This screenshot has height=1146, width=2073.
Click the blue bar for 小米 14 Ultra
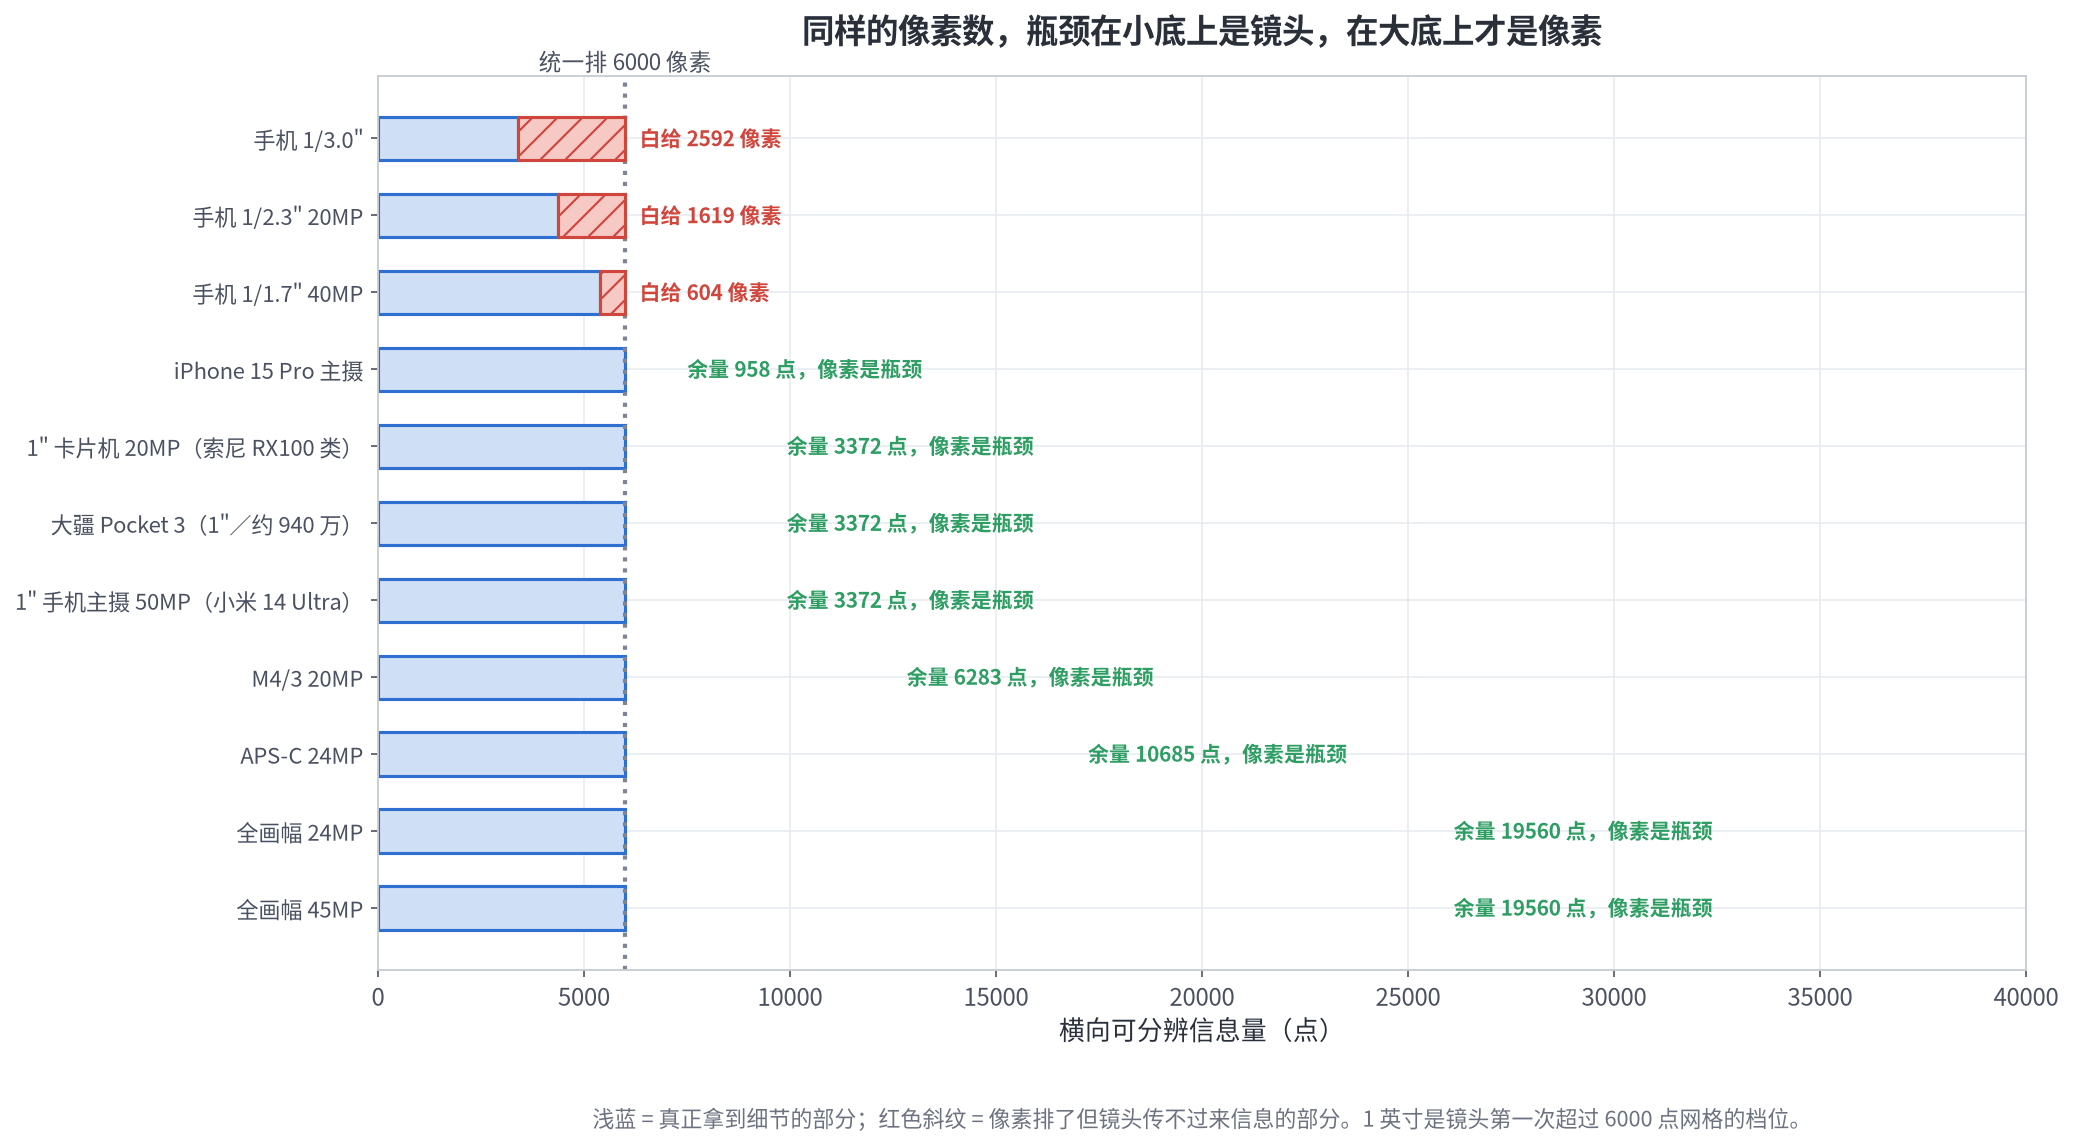click(502, 601)
